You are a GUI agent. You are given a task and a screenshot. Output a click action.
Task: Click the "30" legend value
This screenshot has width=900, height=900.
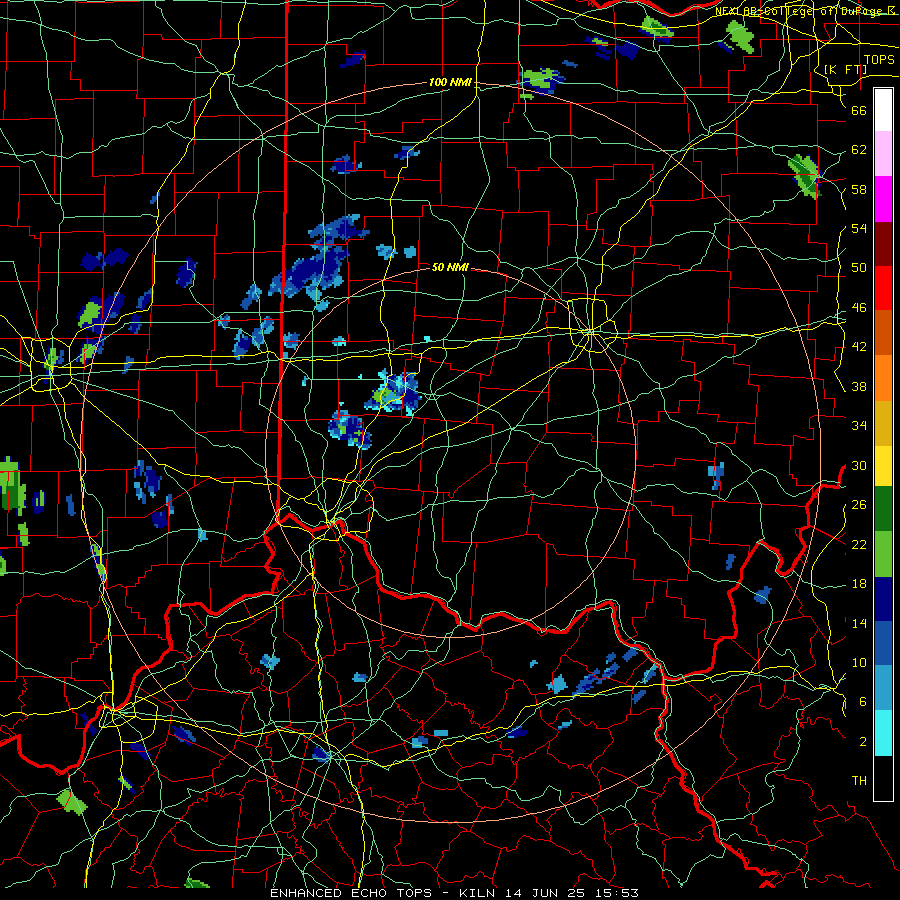coord(859,465)
